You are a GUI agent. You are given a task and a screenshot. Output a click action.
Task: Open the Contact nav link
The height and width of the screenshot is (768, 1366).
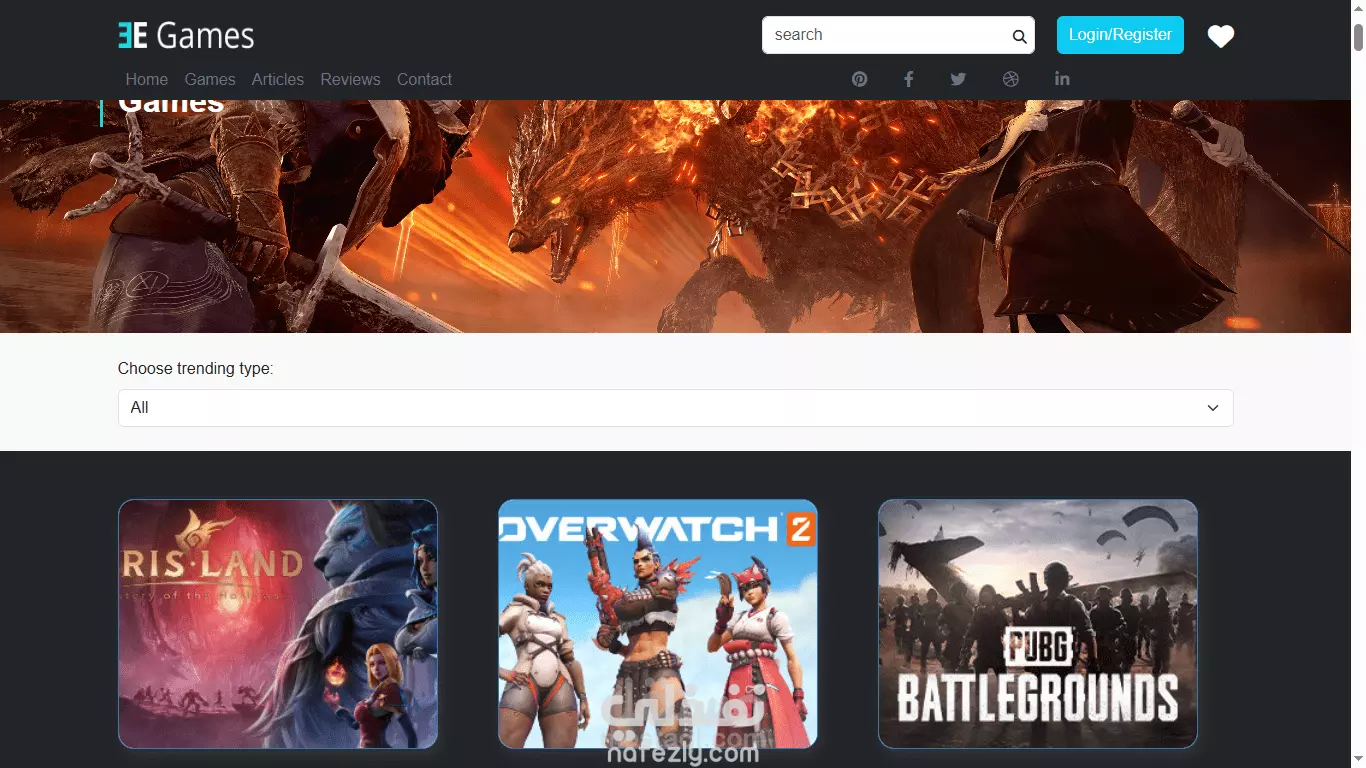point(424,79)
